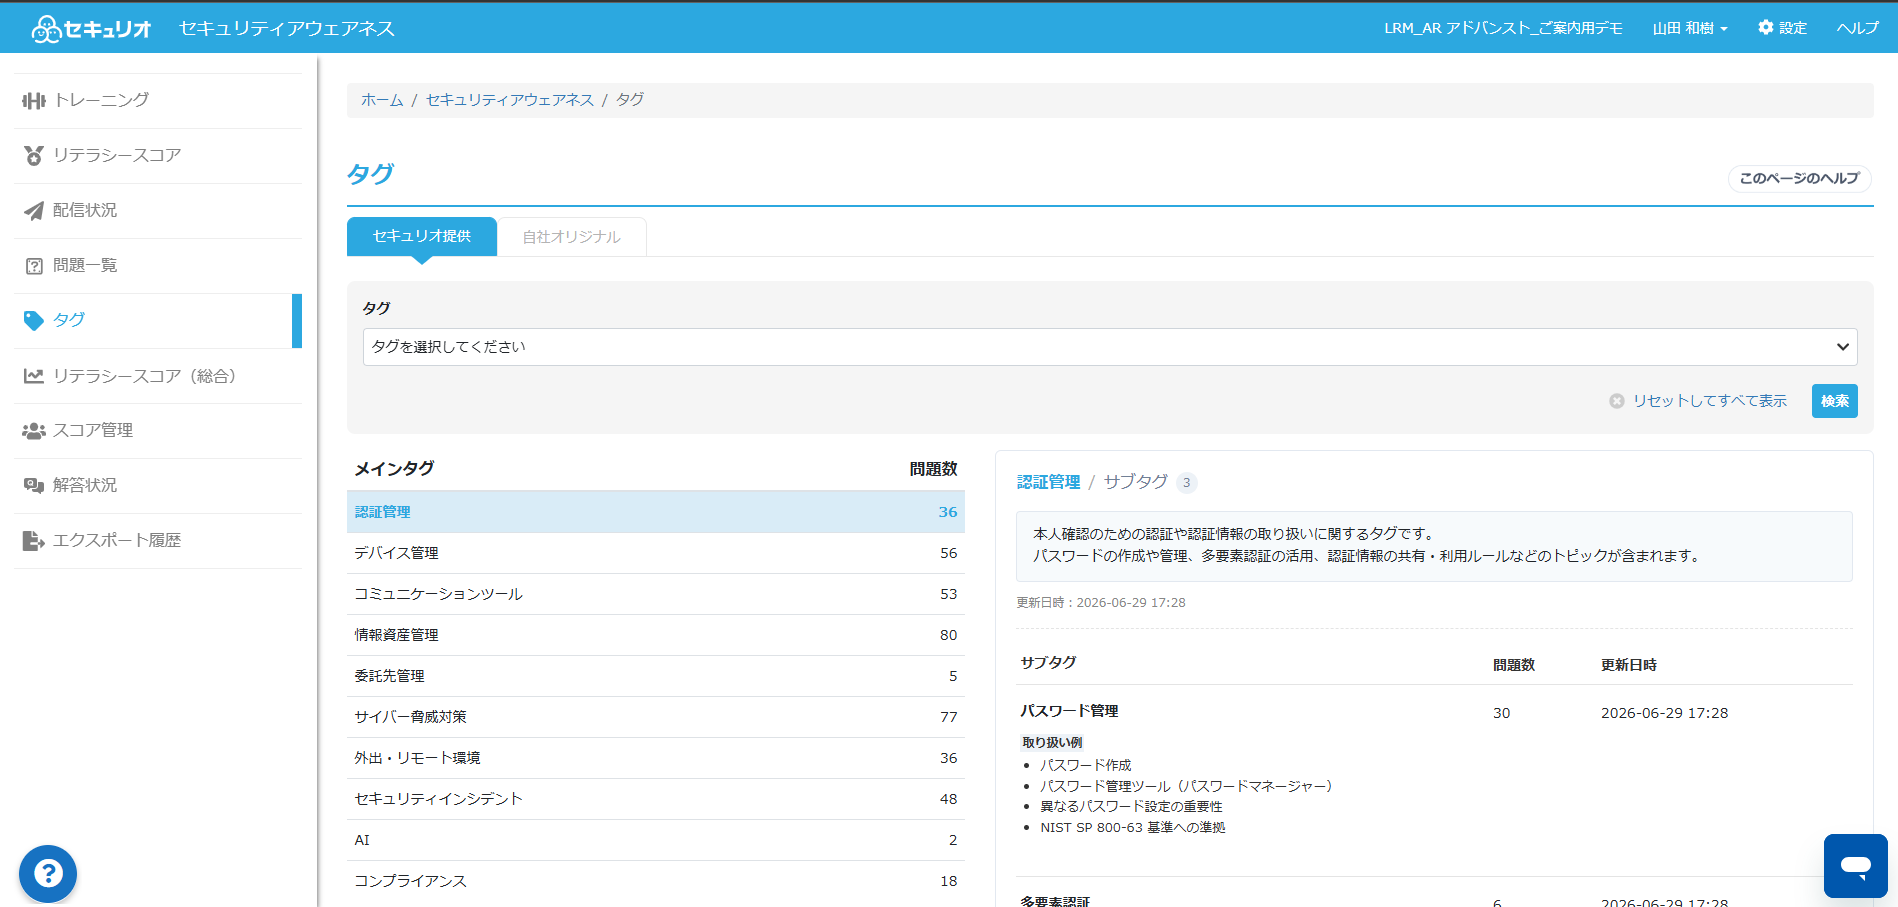Click the 更新日時 column header

tap(1628, 665)
